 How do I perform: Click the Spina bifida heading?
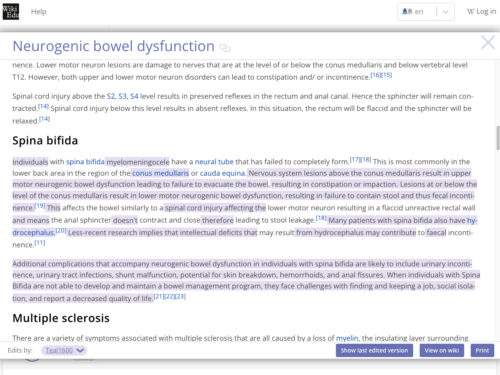coord(45,140)
